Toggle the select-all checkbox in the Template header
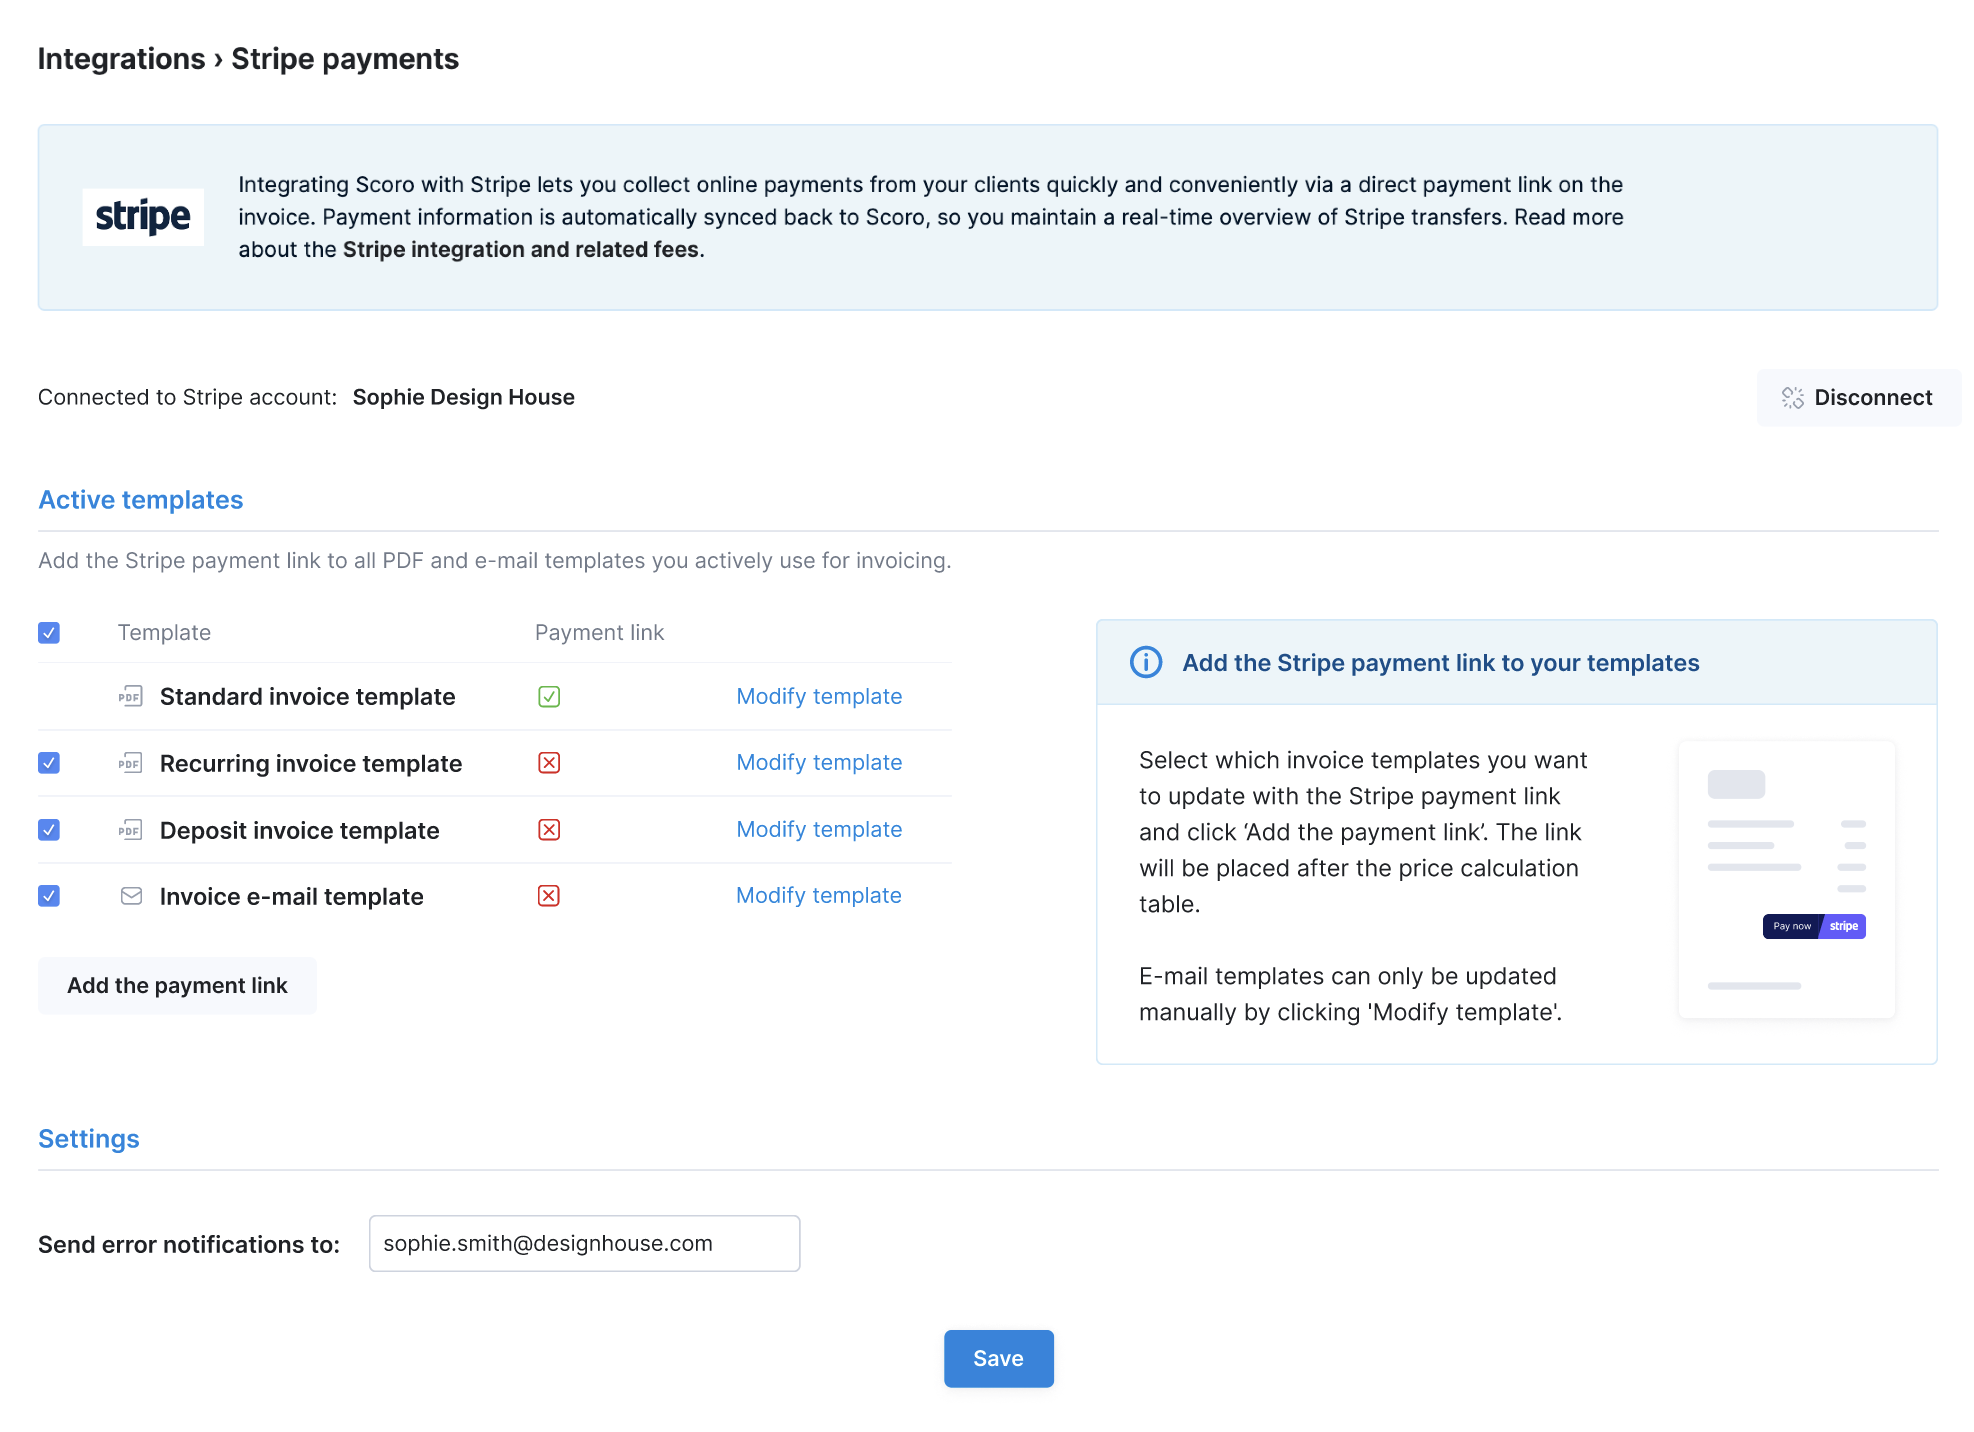Viewport: 1974px width, 1432px height. coord(49,633)
